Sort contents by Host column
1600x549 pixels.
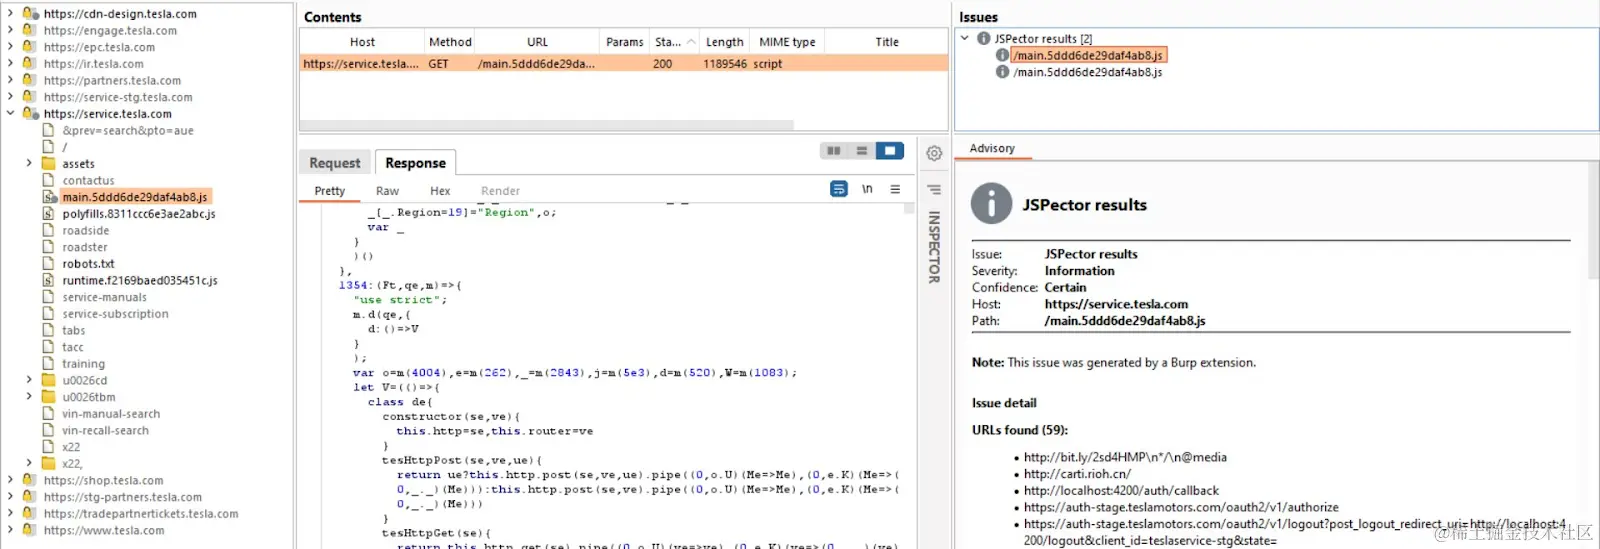click(362, 42)
